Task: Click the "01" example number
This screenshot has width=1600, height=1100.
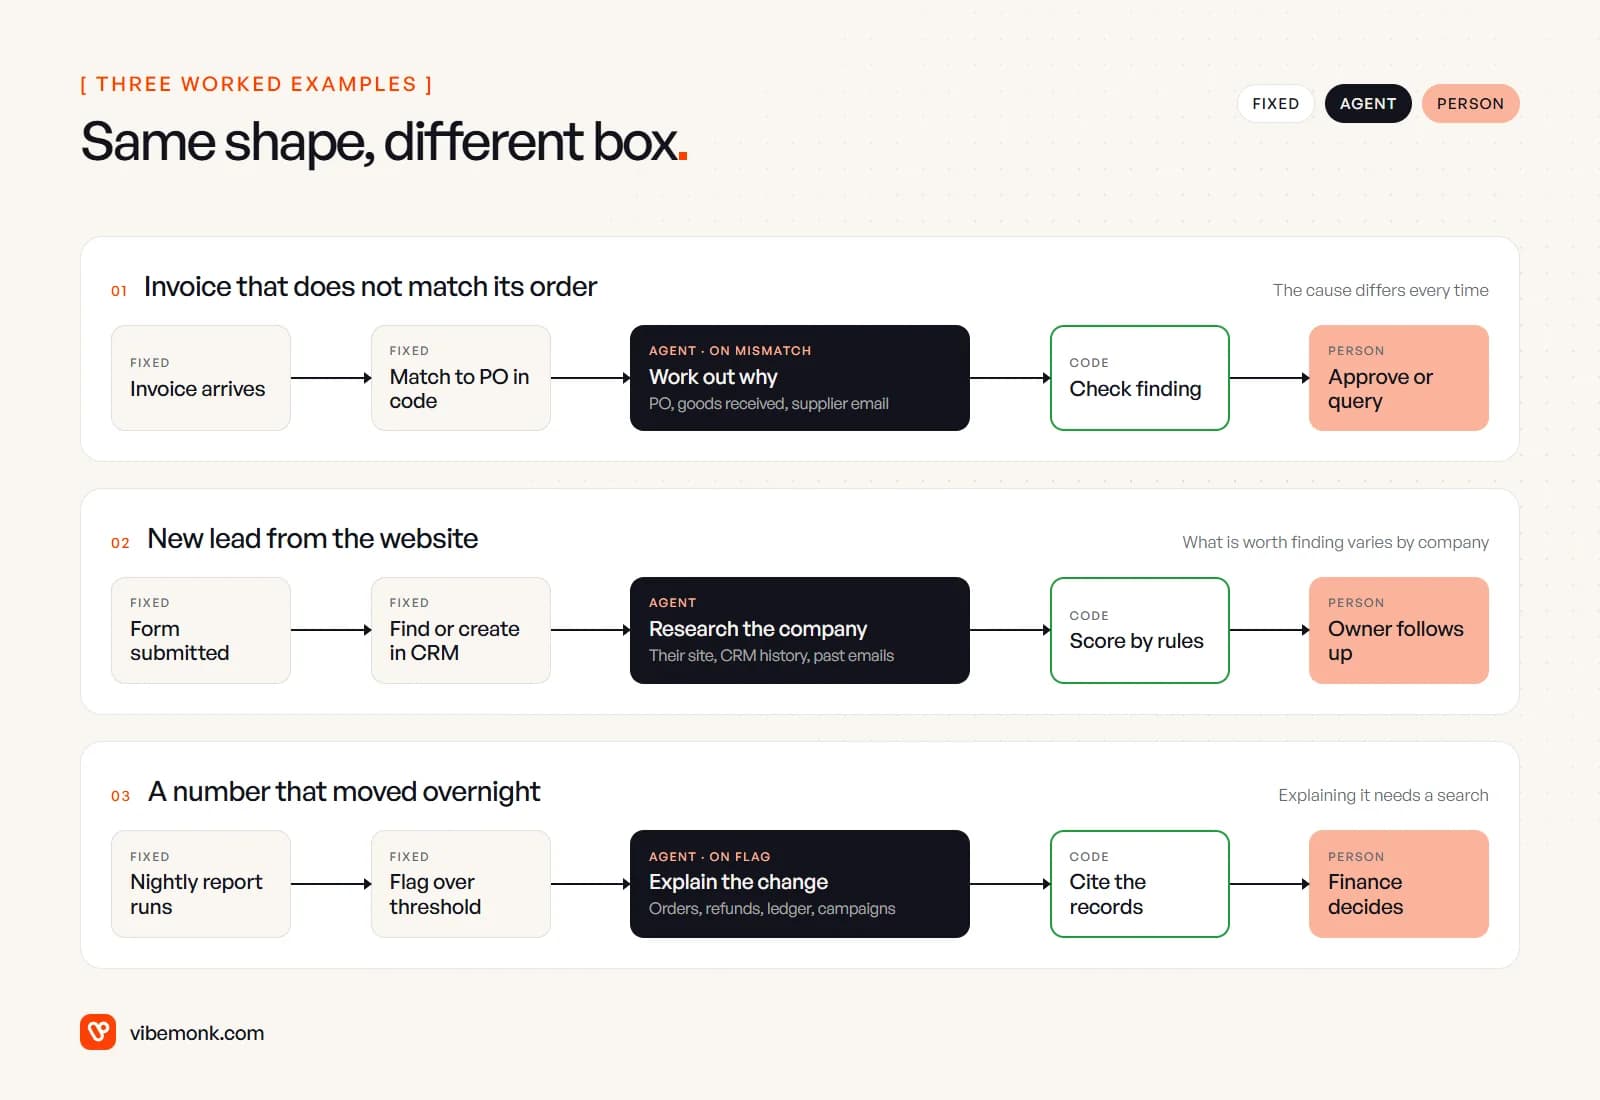Action: [119, 291]
